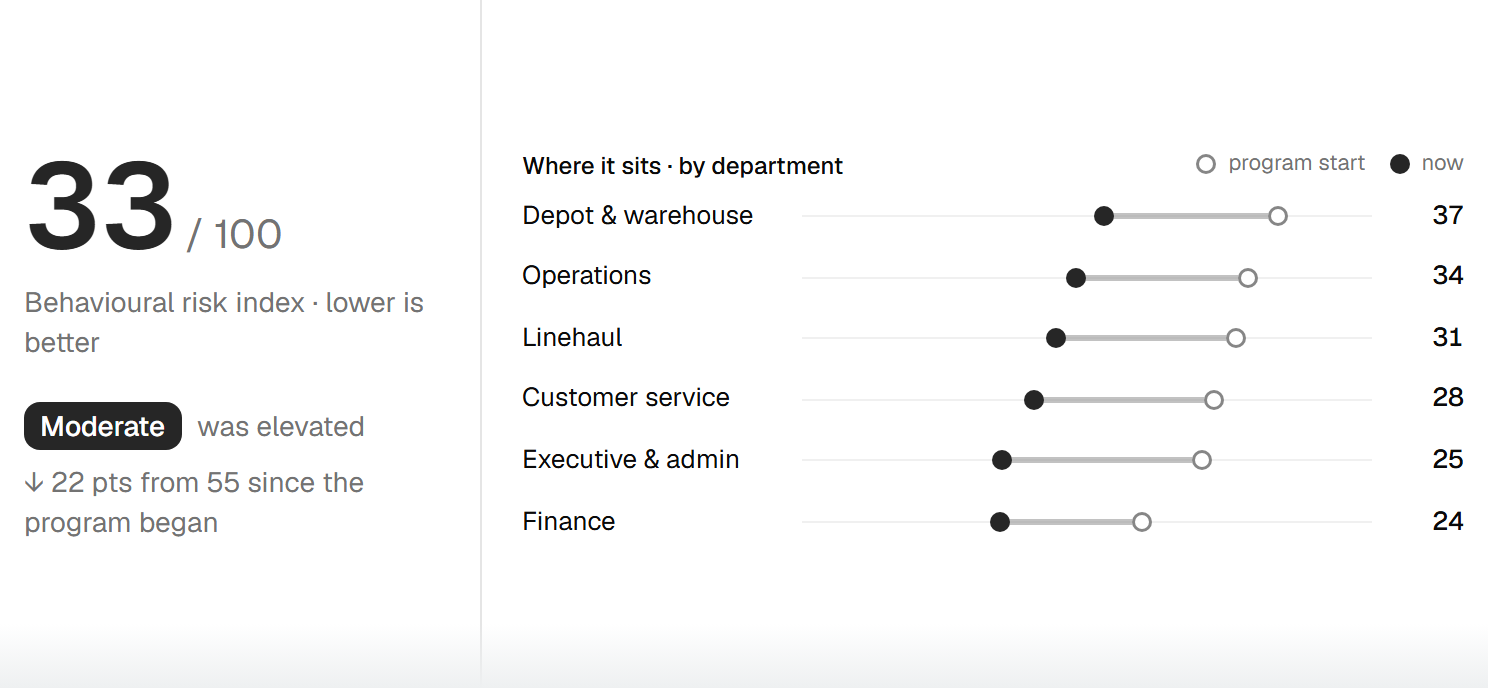Click Executive & admin's filled 'now' marker
Screen dimensions: 1488x688
1002,460
